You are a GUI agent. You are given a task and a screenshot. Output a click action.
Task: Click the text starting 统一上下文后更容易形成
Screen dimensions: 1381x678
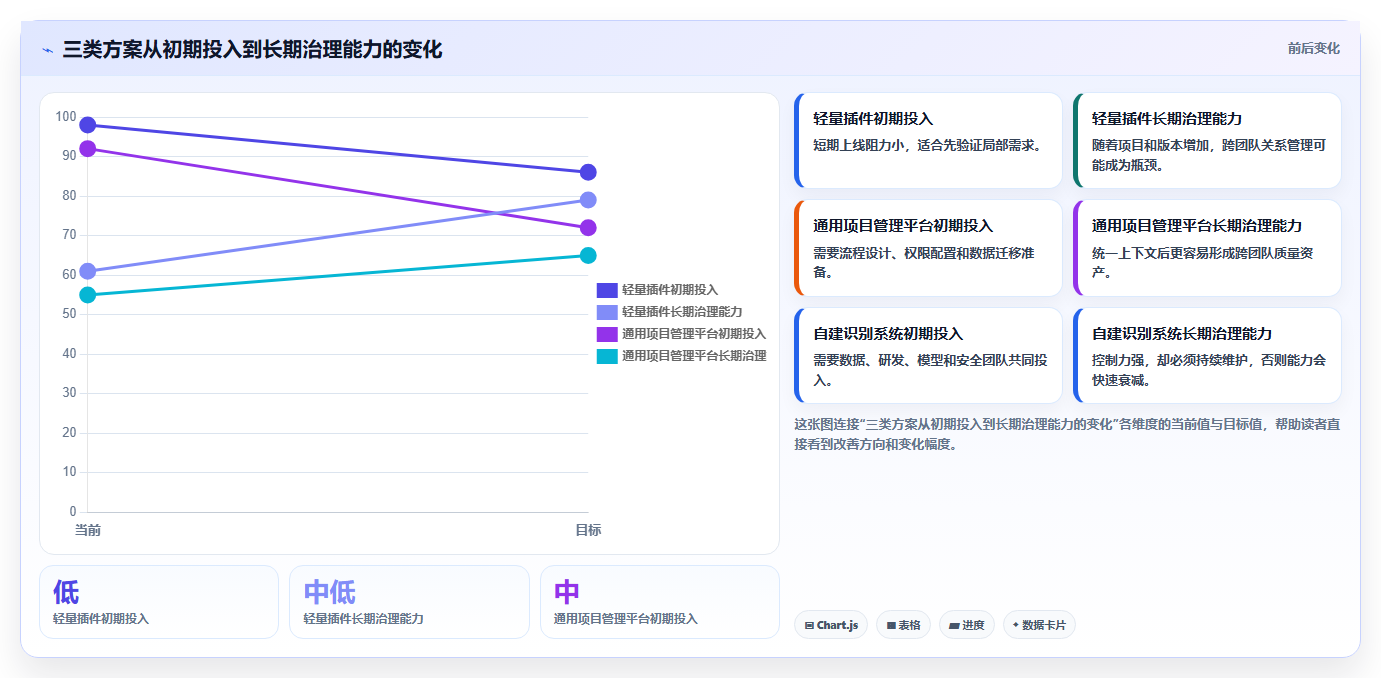[1202, 262]
